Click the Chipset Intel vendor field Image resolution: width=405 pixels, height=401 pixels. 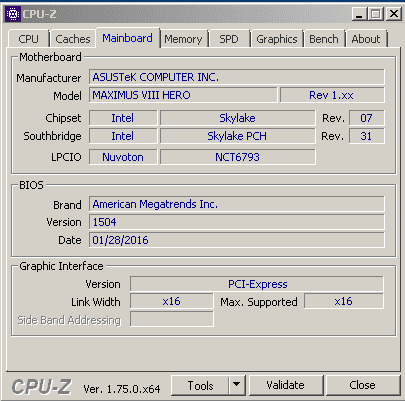[123, 118]
